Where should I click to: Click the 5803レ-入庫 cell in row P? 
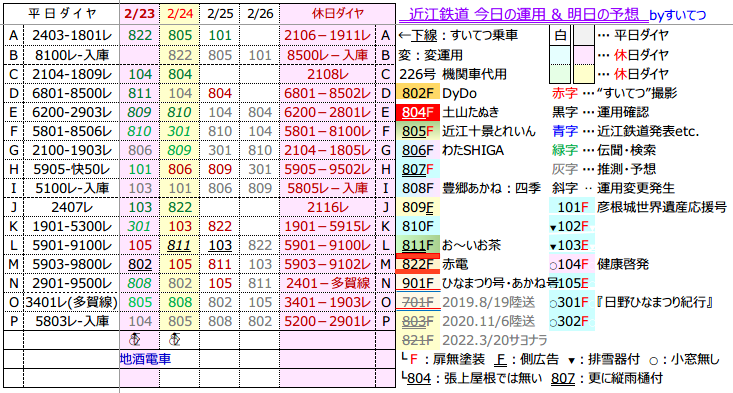coord(72,321)
